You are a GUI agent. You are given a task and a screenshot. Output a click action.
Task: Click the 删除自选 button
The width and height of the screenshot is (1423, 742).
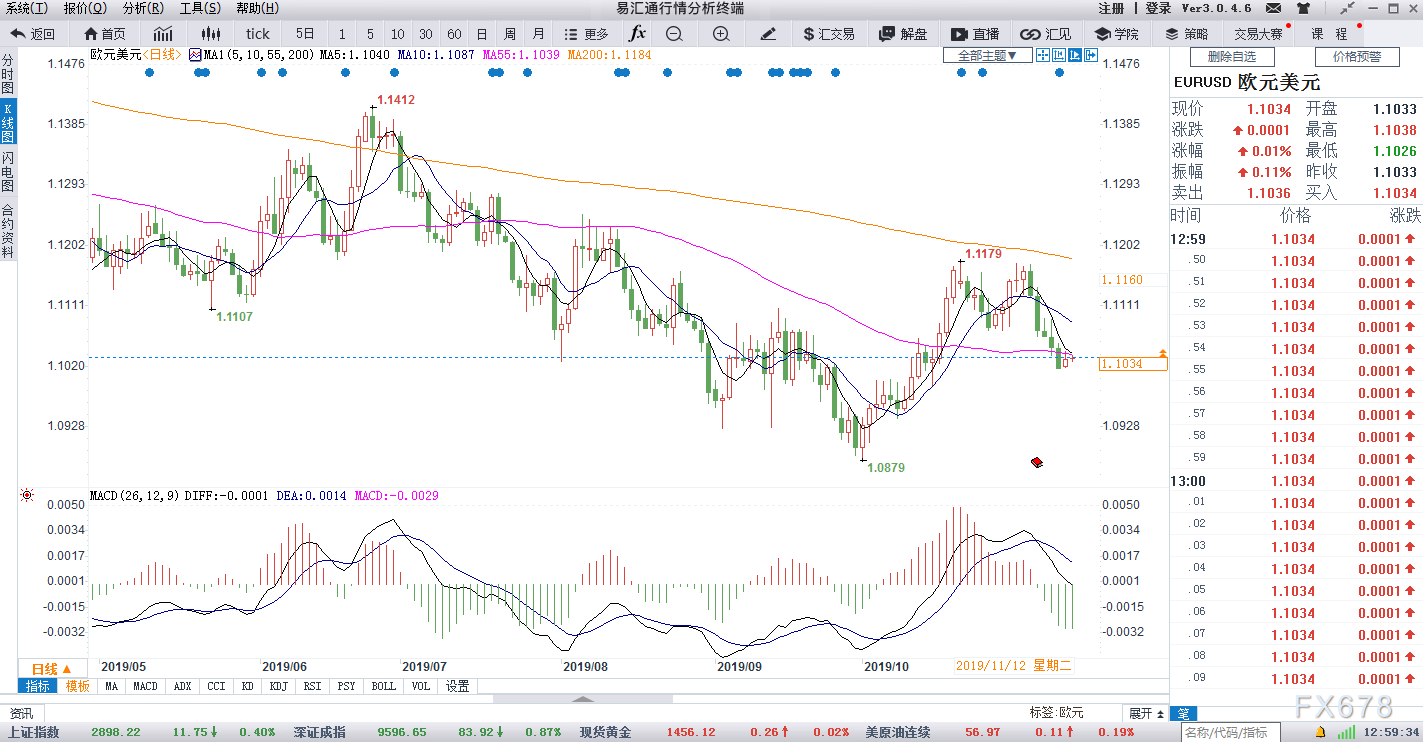1232,57
